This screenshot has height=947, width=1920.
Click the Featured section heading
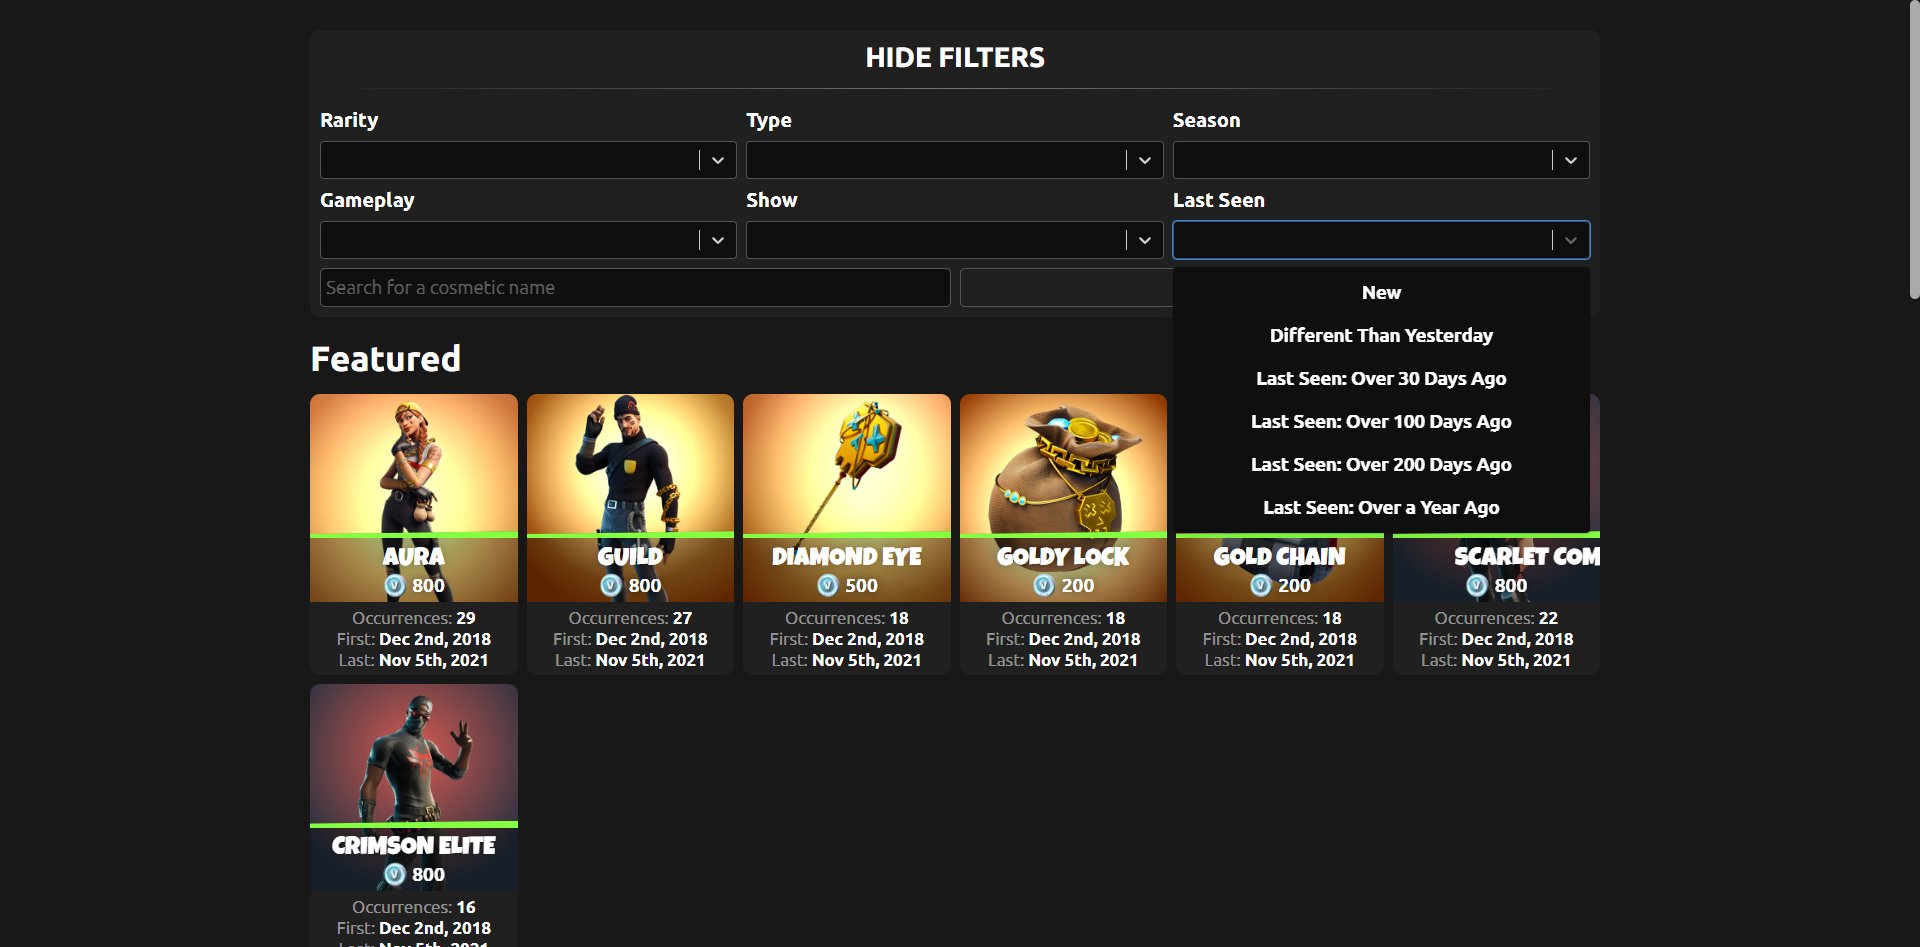tap(386, 359)
